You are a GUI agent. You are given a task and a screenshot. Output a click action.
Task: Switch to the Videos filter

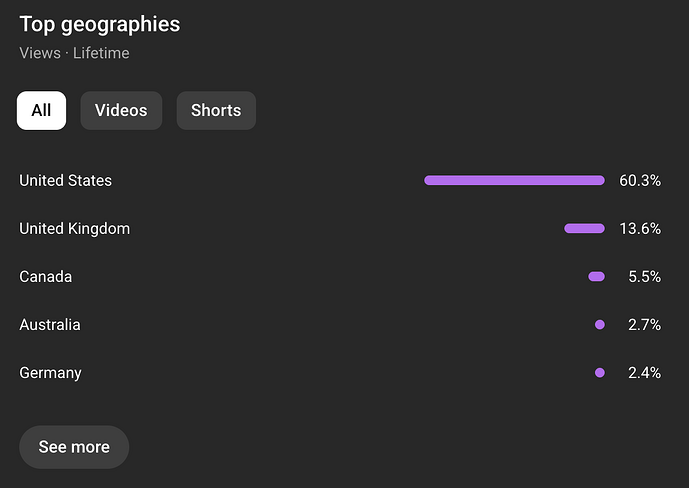(121, 111)
